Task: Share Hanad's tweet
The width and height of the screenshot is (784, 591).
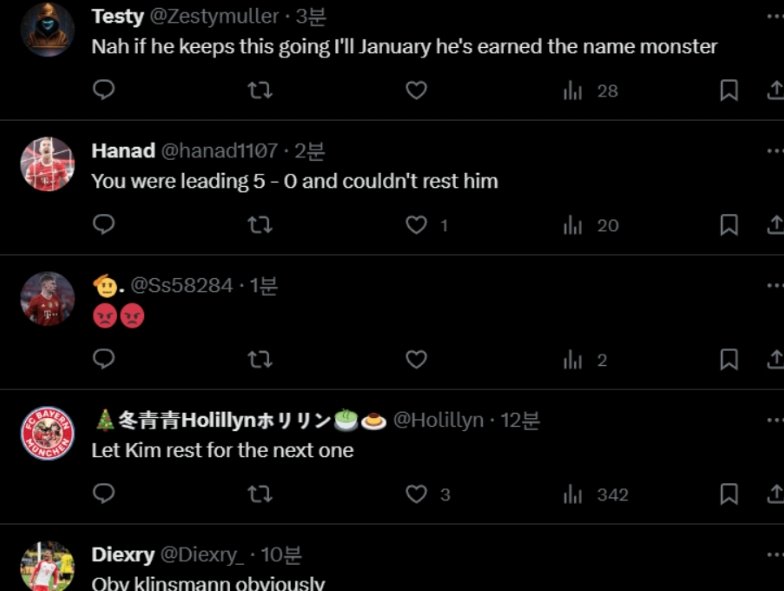Action: coord(773,226)
